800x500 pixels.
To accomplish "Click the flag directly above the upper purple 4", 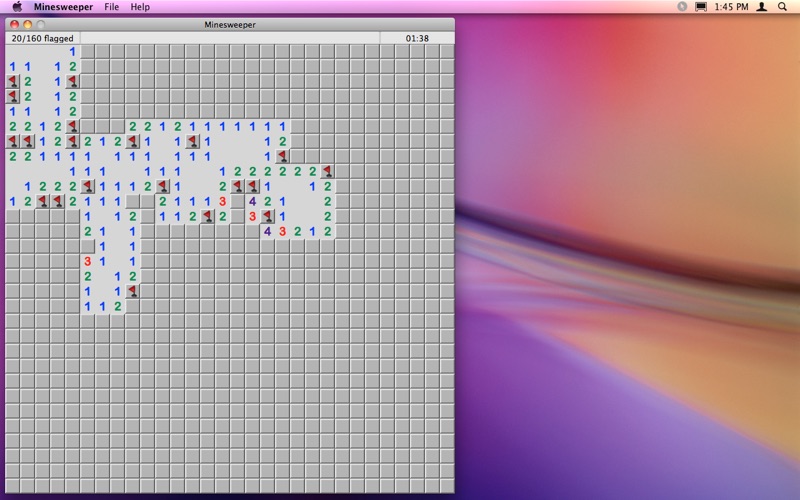I will (x=253, y=186).
